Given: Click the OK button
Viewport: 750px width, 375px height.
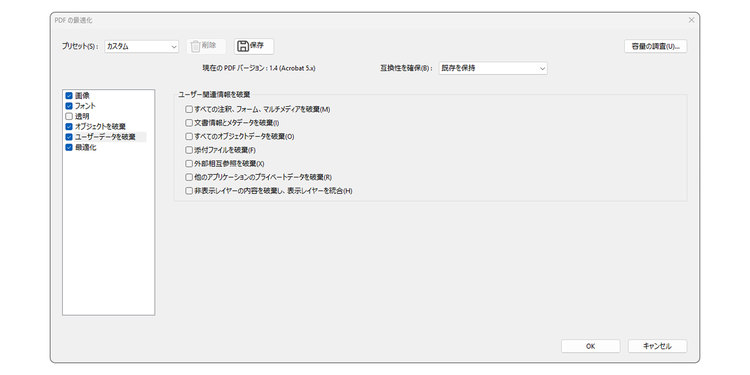Looking at the screenshot, I should point(590,346).
